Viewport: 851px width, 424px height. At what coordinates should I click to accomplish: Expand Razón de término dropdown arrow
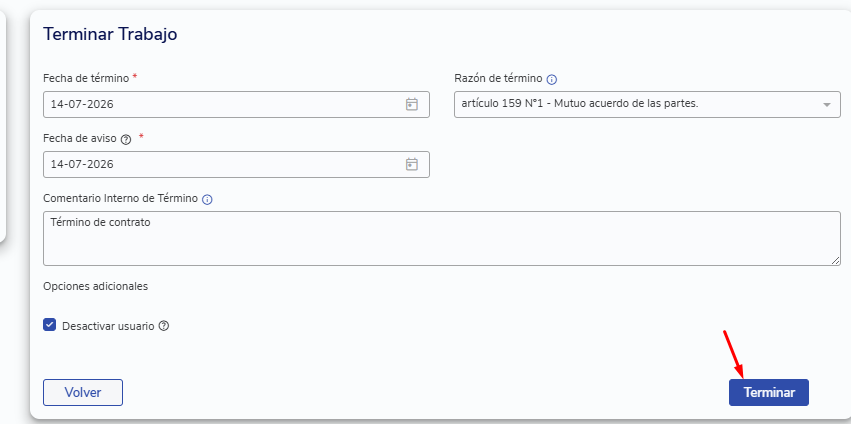tap(827, 105)
